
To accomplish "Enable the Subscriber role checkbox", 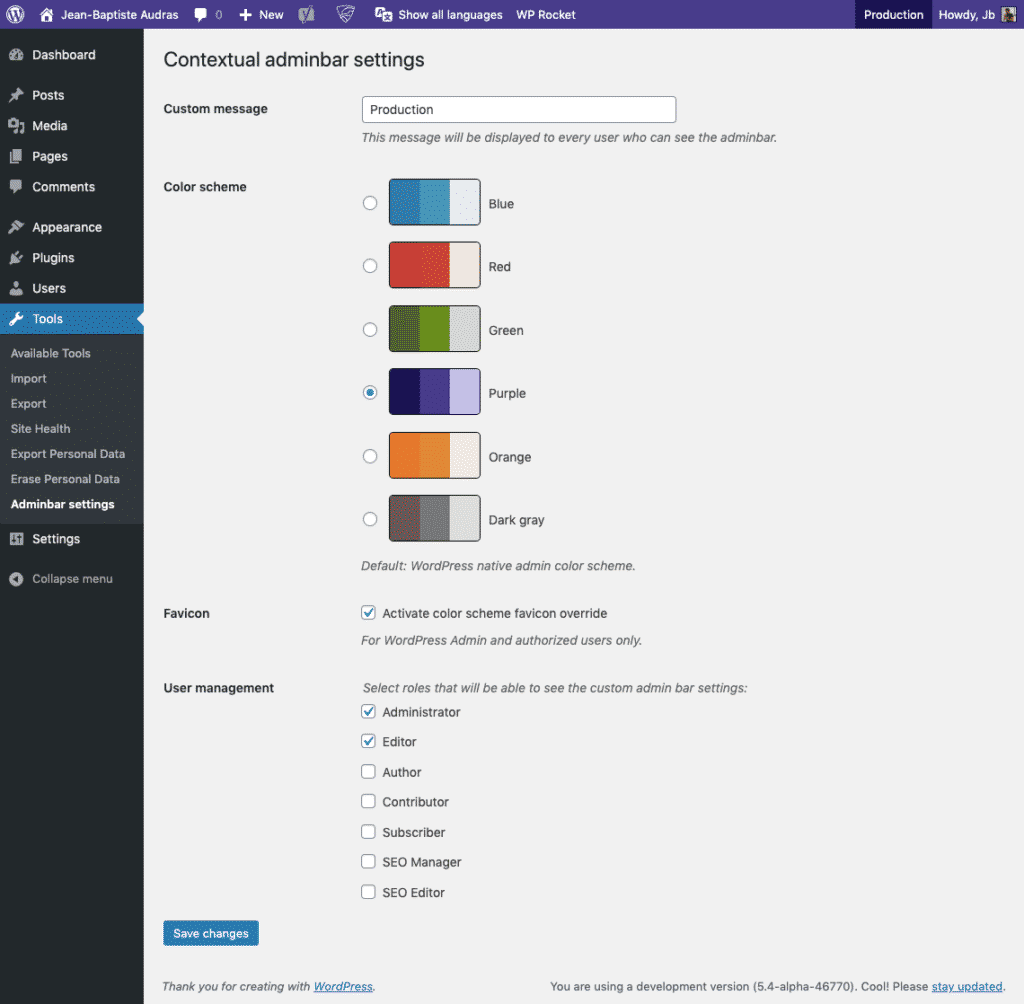I will pos(368,832).
